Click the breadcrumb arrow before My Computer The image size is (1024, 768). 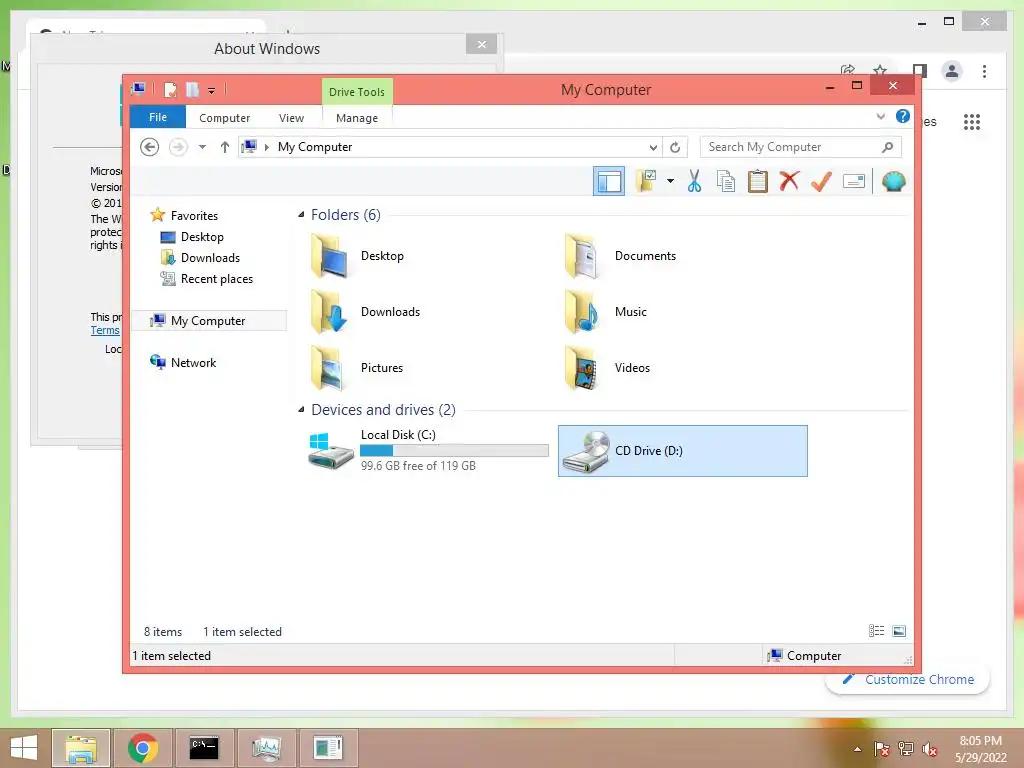[x=266, y=148]
